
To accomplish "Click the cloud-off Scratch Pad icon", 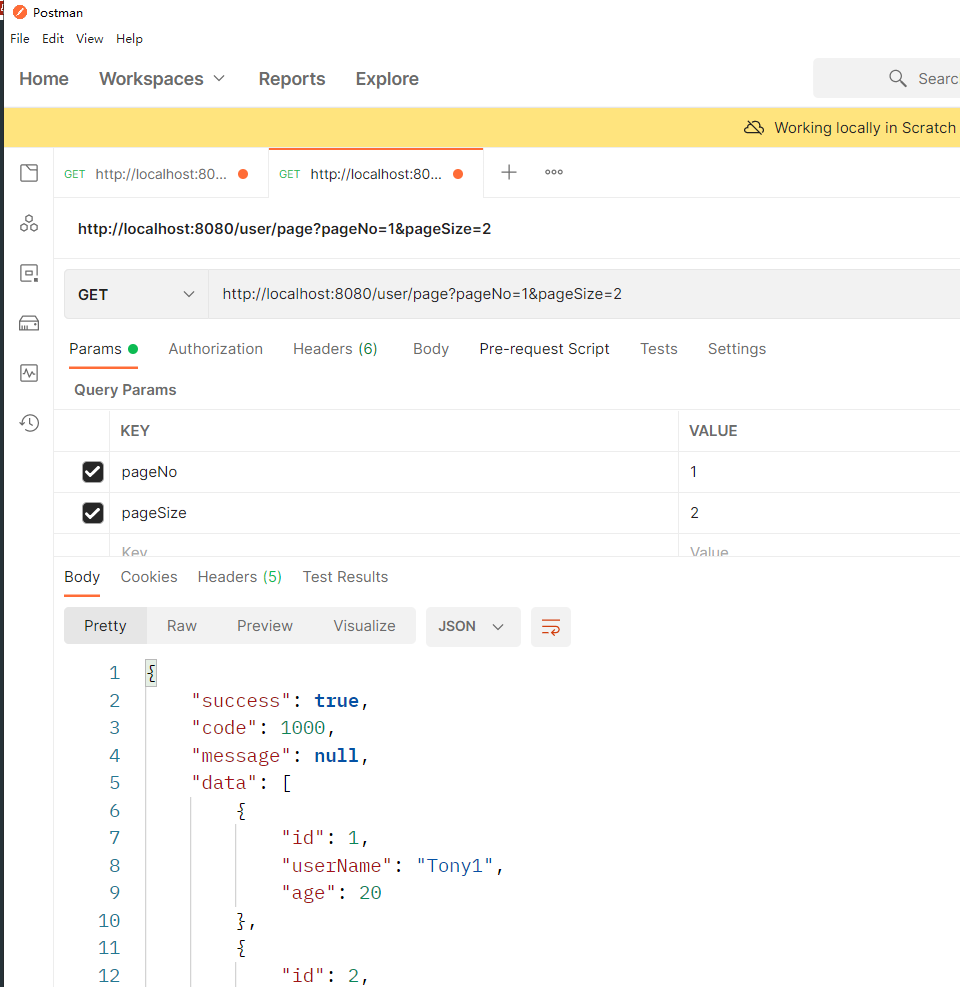I will click(x=754, y=128).
